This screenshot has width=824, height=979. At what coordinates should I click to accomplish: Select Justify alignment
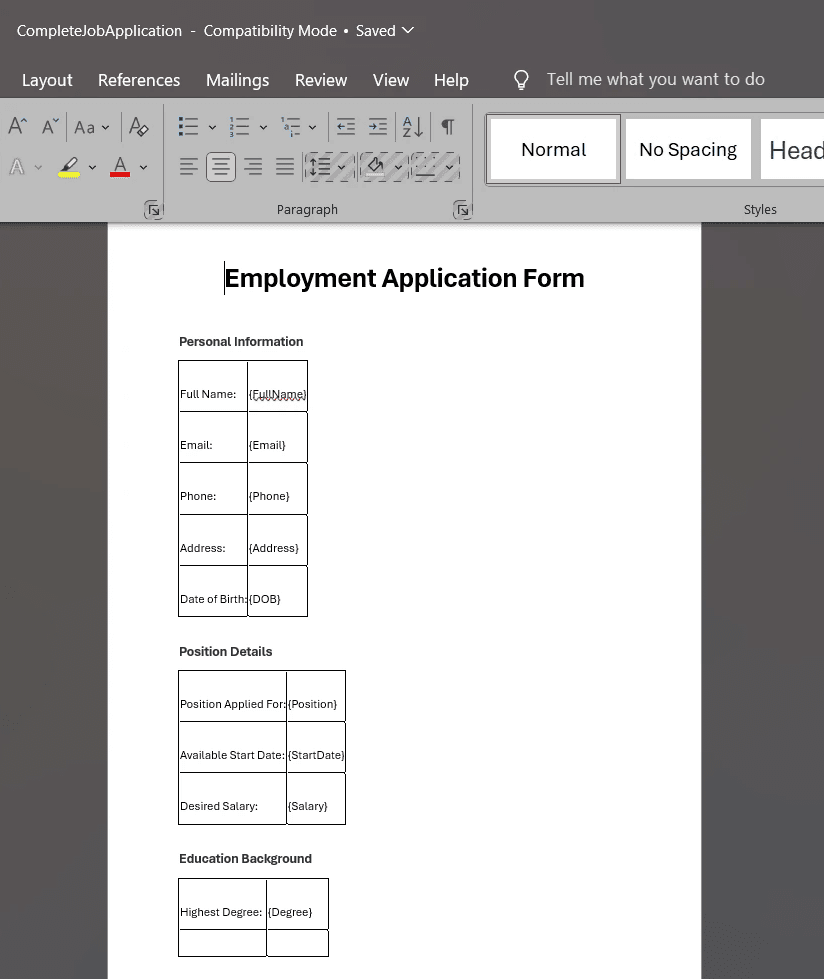285,167
